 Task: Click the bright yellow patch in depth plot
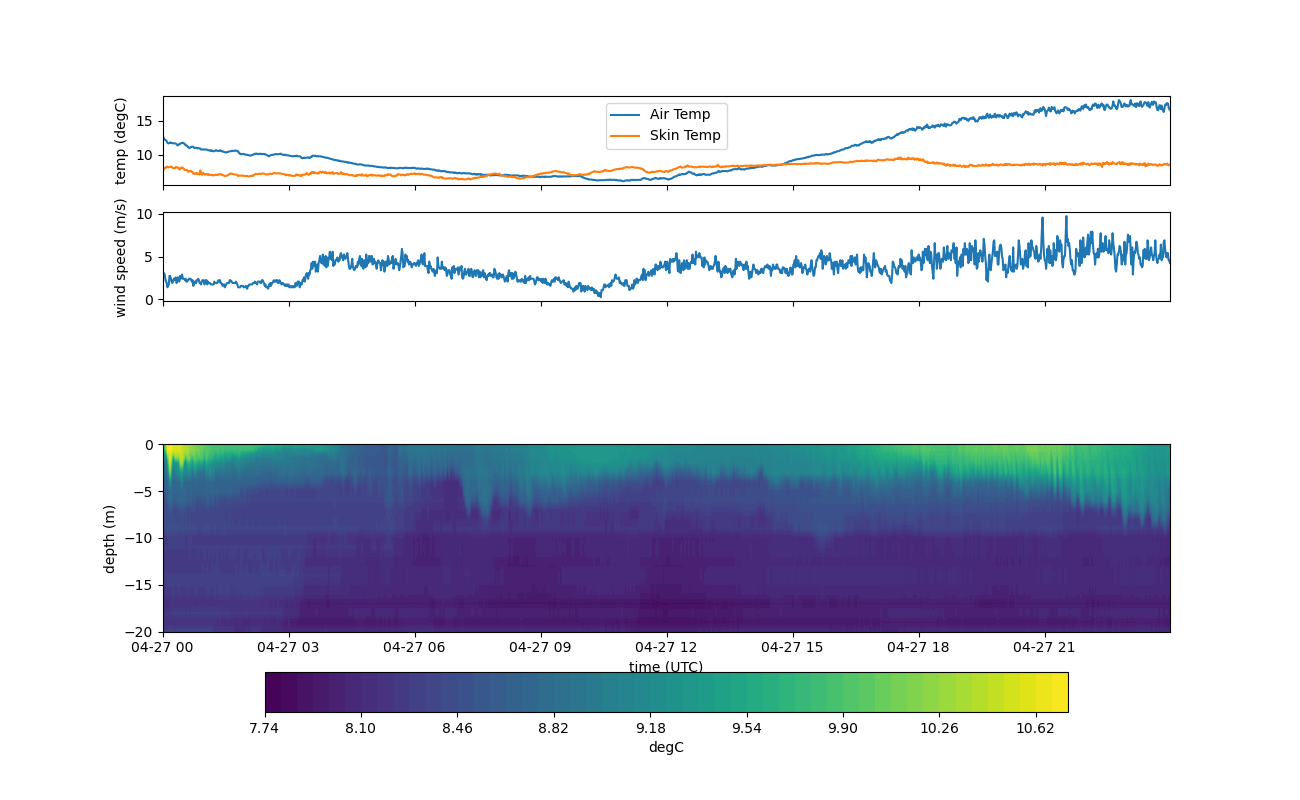175,453
